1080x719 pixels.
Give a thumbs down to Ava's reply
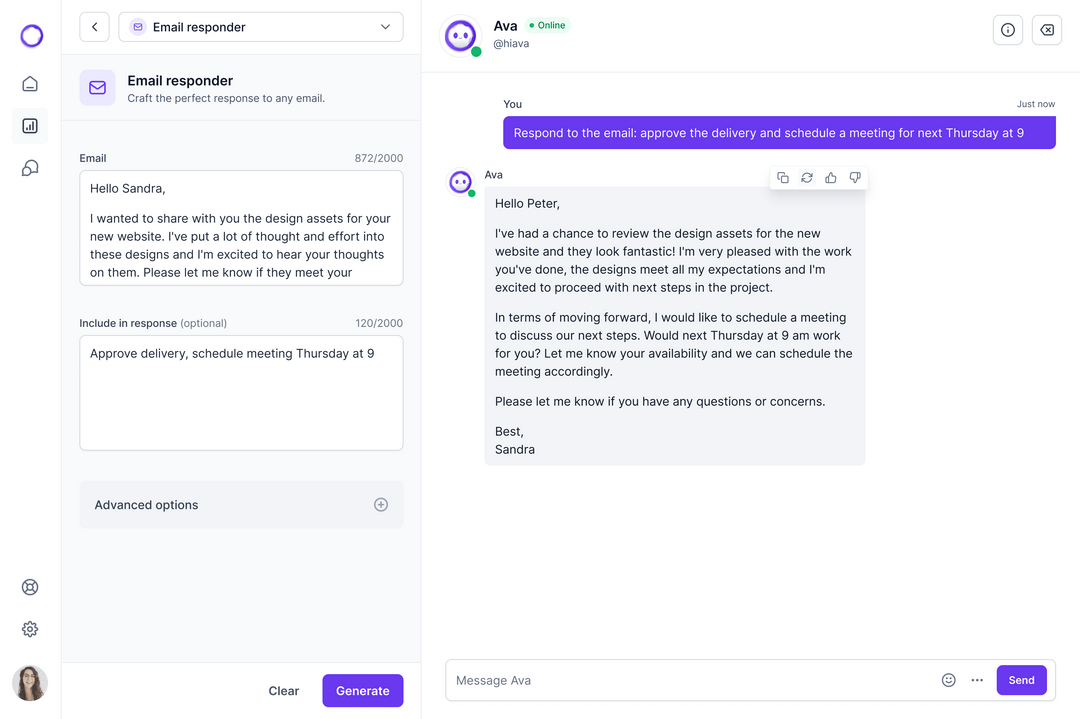855,177
